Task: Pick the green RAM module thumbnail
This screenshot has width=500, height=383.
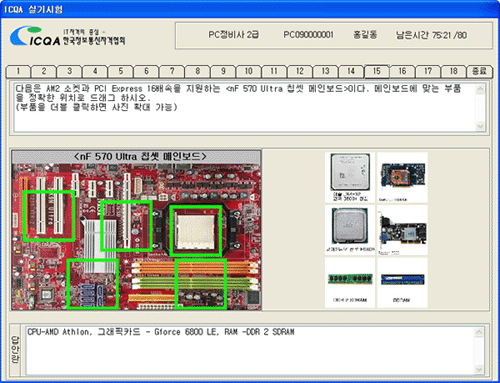Action: click(350, 282)
